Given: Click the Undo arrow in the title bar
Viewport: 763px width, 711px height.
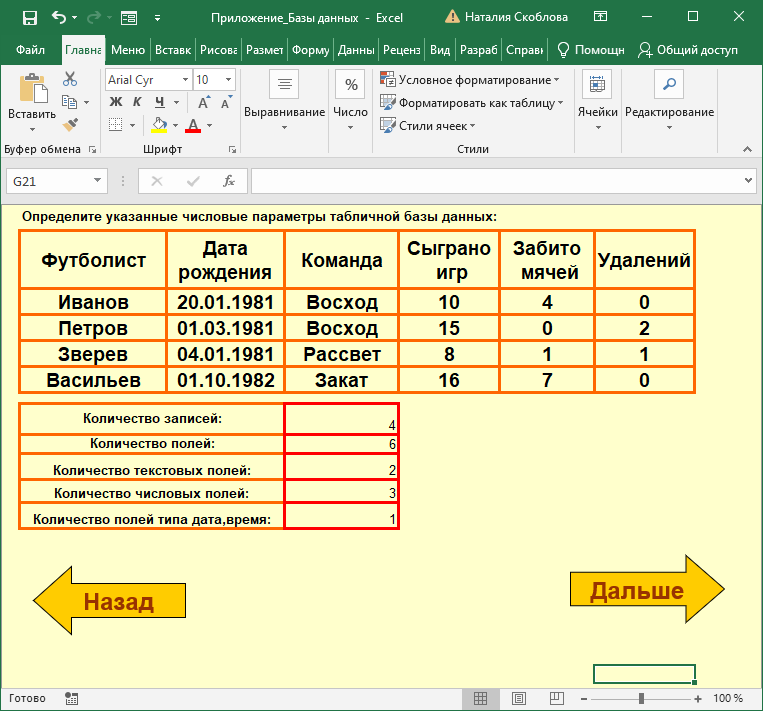Looking at the screenshot, I should pyautogui.click(x=58, y=17).
